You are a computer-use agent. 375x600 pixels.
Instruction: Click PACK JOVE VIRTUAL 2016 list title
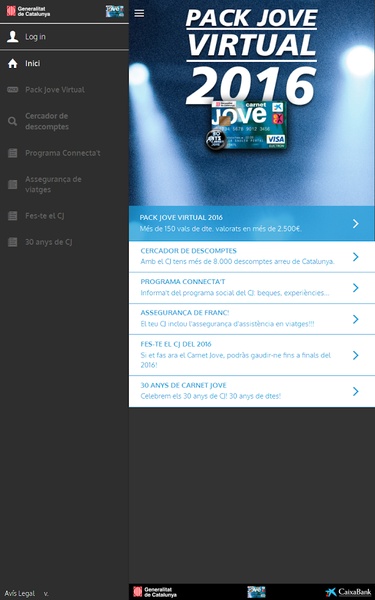tap(181, 217)
